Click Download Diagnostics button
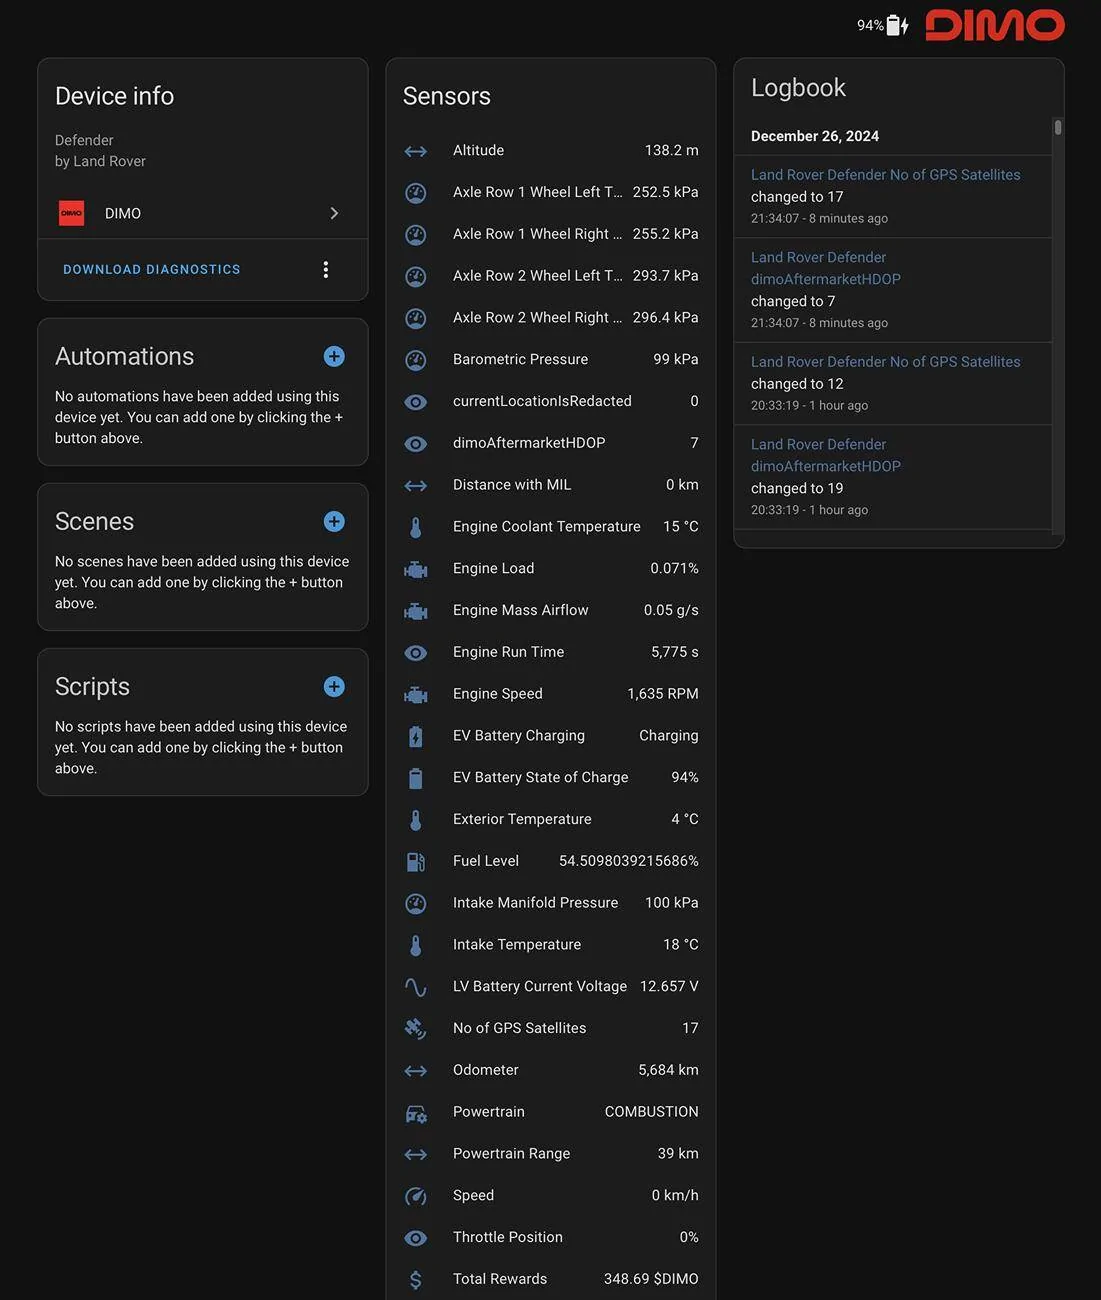 click(x=152, y=270)
